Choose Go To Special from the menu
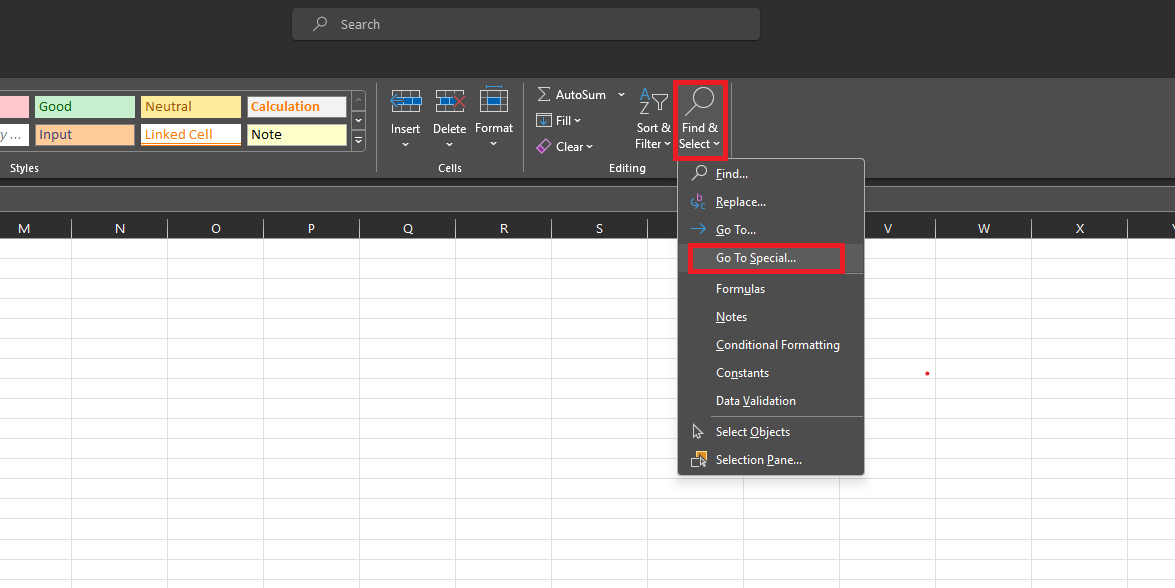This screenshot has height=588, width=1175. [764, 258]
